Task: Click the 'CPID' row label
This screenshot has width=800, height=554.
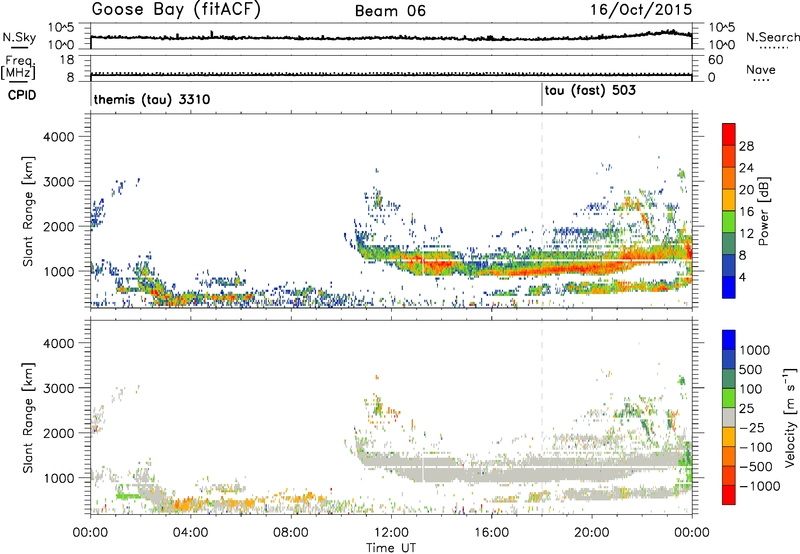Action: (22, 95)
